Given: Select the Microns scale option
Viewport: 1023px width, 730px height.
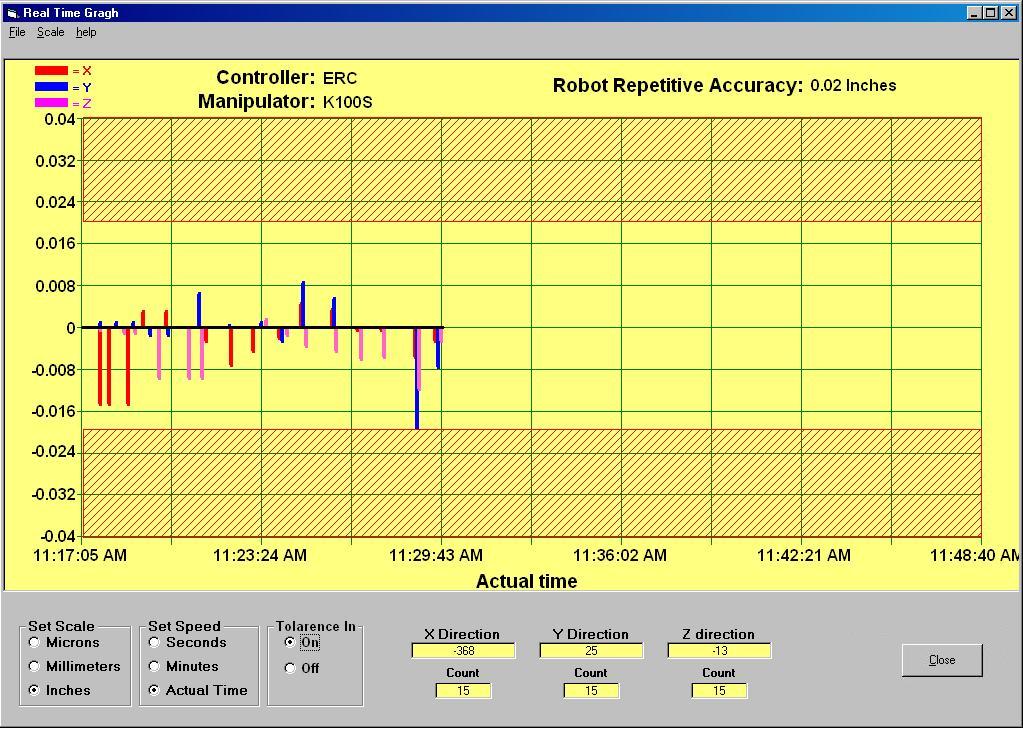Looking at the screenshot, I should (x=35, y=643).
